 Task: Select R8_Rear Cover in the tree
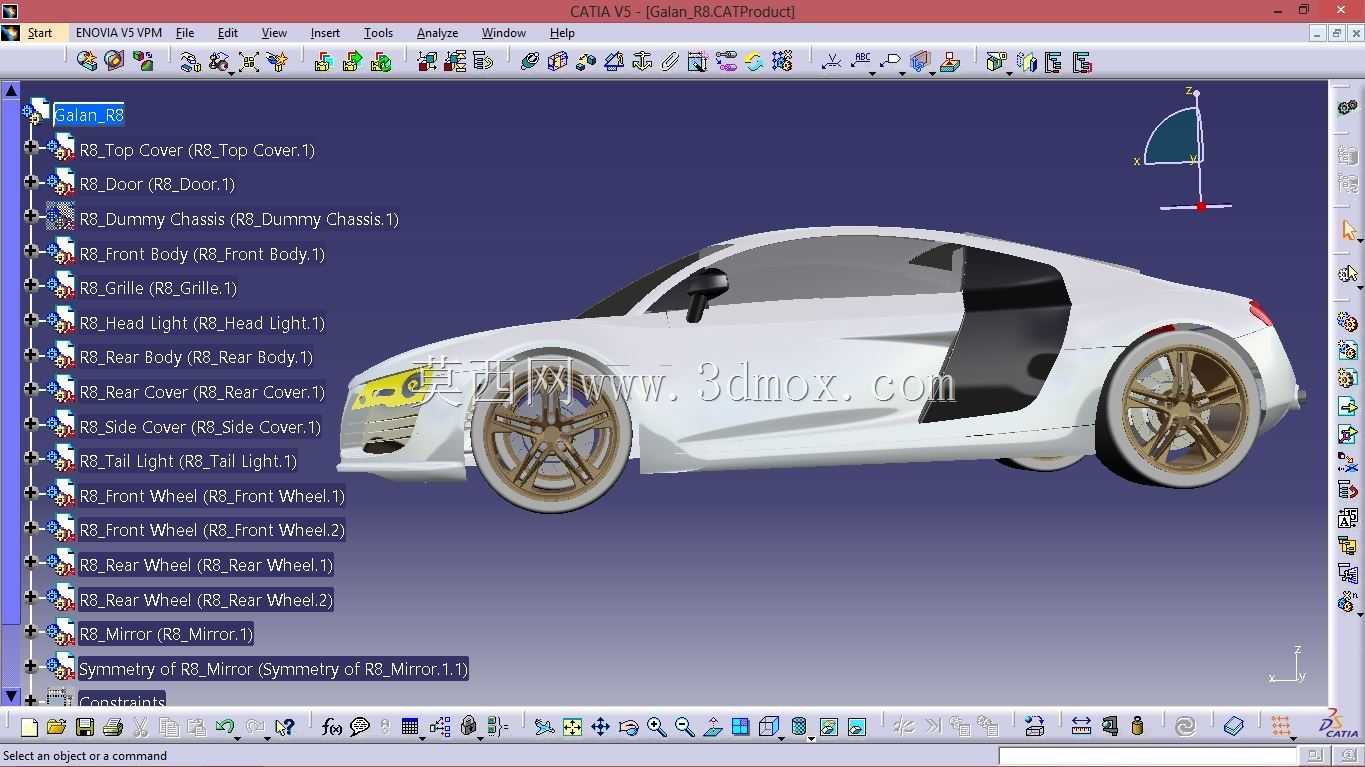pyautogui.click(x=202, y=392)
